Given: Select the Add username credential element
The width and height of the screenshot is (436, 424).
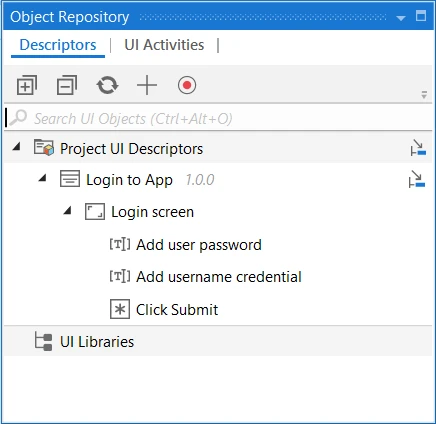Looking at the screenshot, I should coord(219,277).
